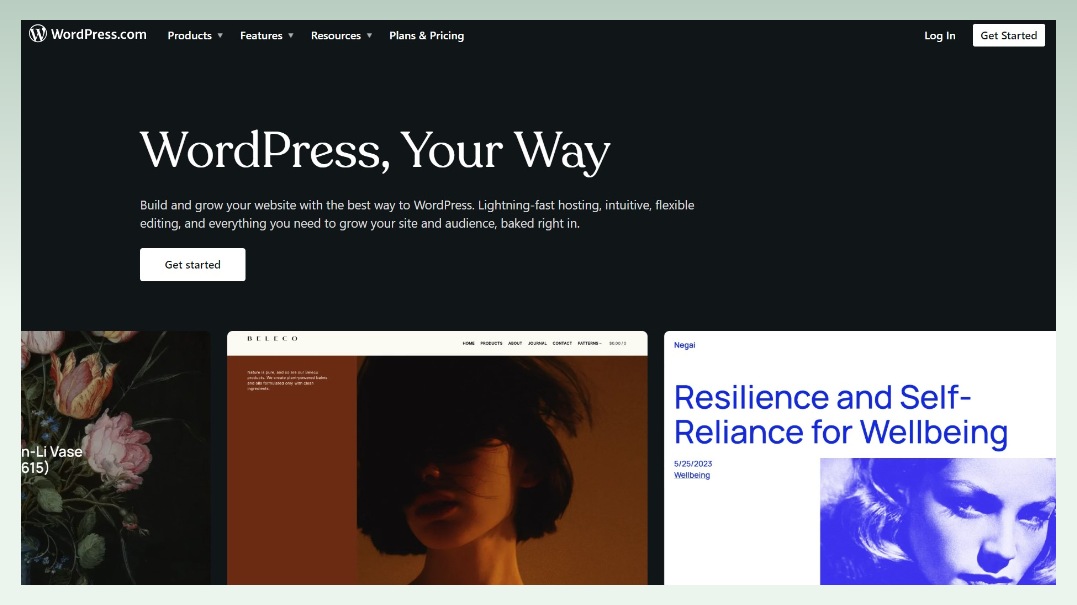Click JOURNAL in the Beleco preview nav

[537, 343]
